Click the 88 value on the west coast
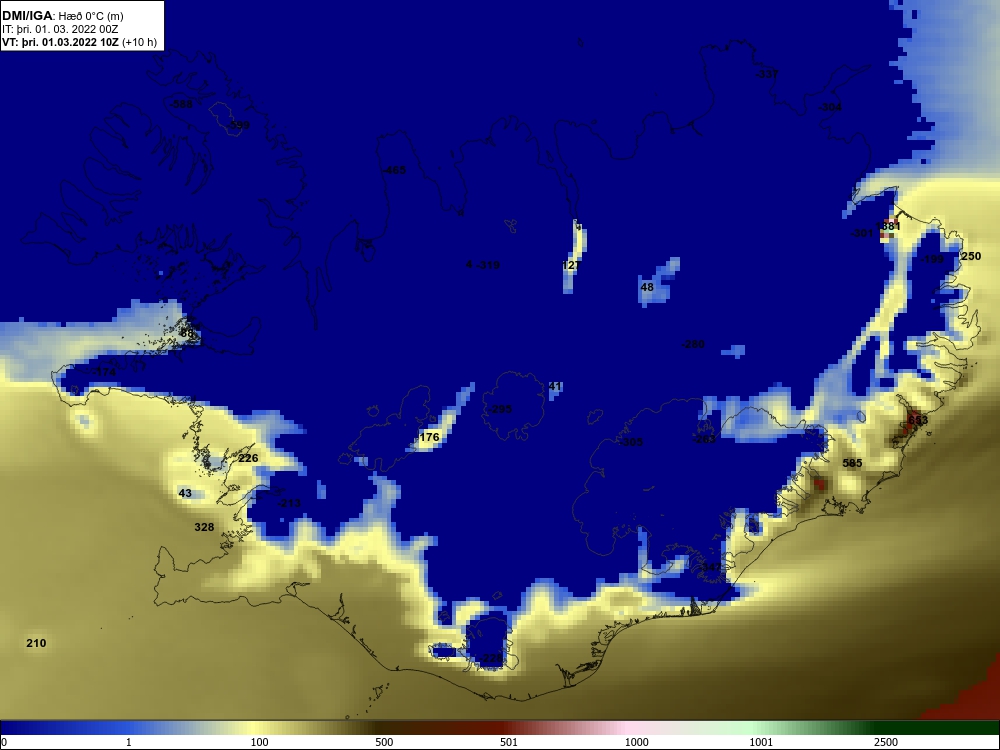The width and height of the screenshot is (1000, 750). (186, 334)
